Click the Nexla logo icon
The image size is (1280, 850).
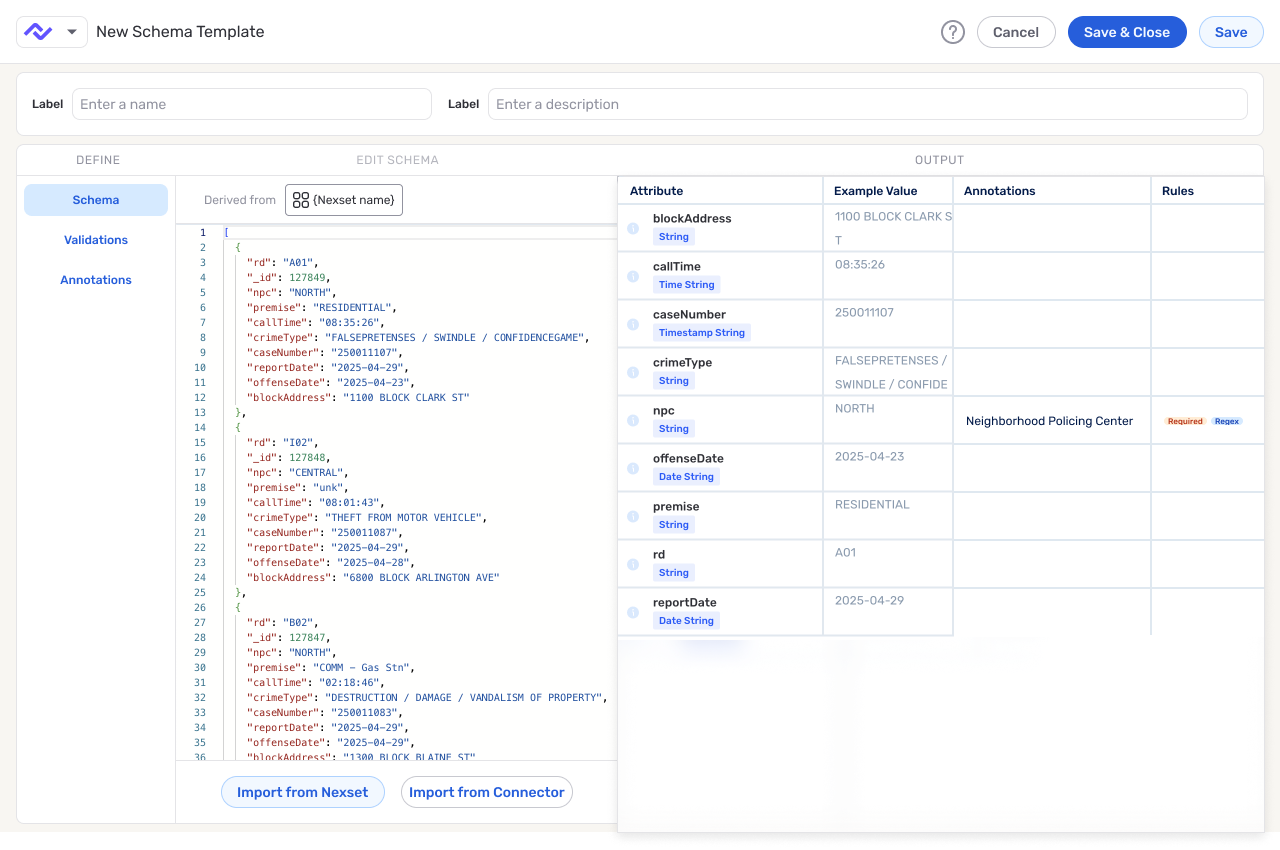point(38,31)
